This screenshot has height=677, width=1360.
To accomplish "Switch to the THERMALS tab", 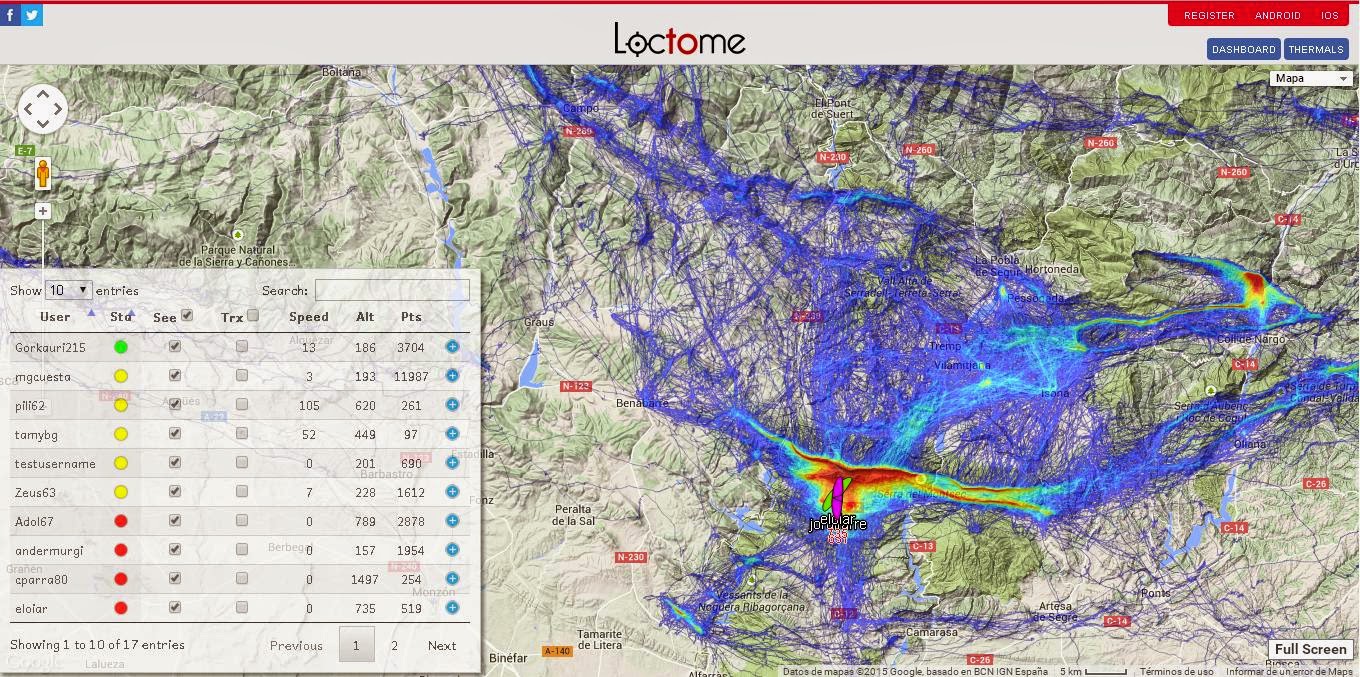I will click(1316, 48).
